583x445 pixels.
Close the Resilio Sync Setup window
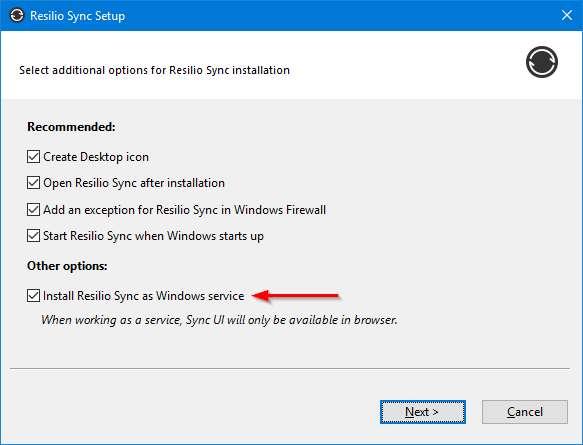(x=567, y=15)
